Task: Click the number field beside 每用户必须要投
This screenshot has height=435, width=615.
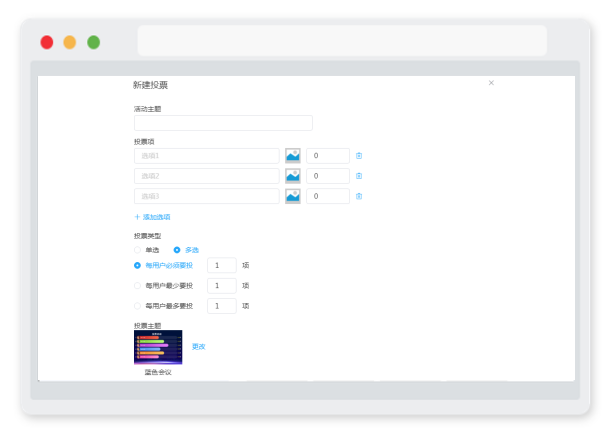Action: [222, 266]
